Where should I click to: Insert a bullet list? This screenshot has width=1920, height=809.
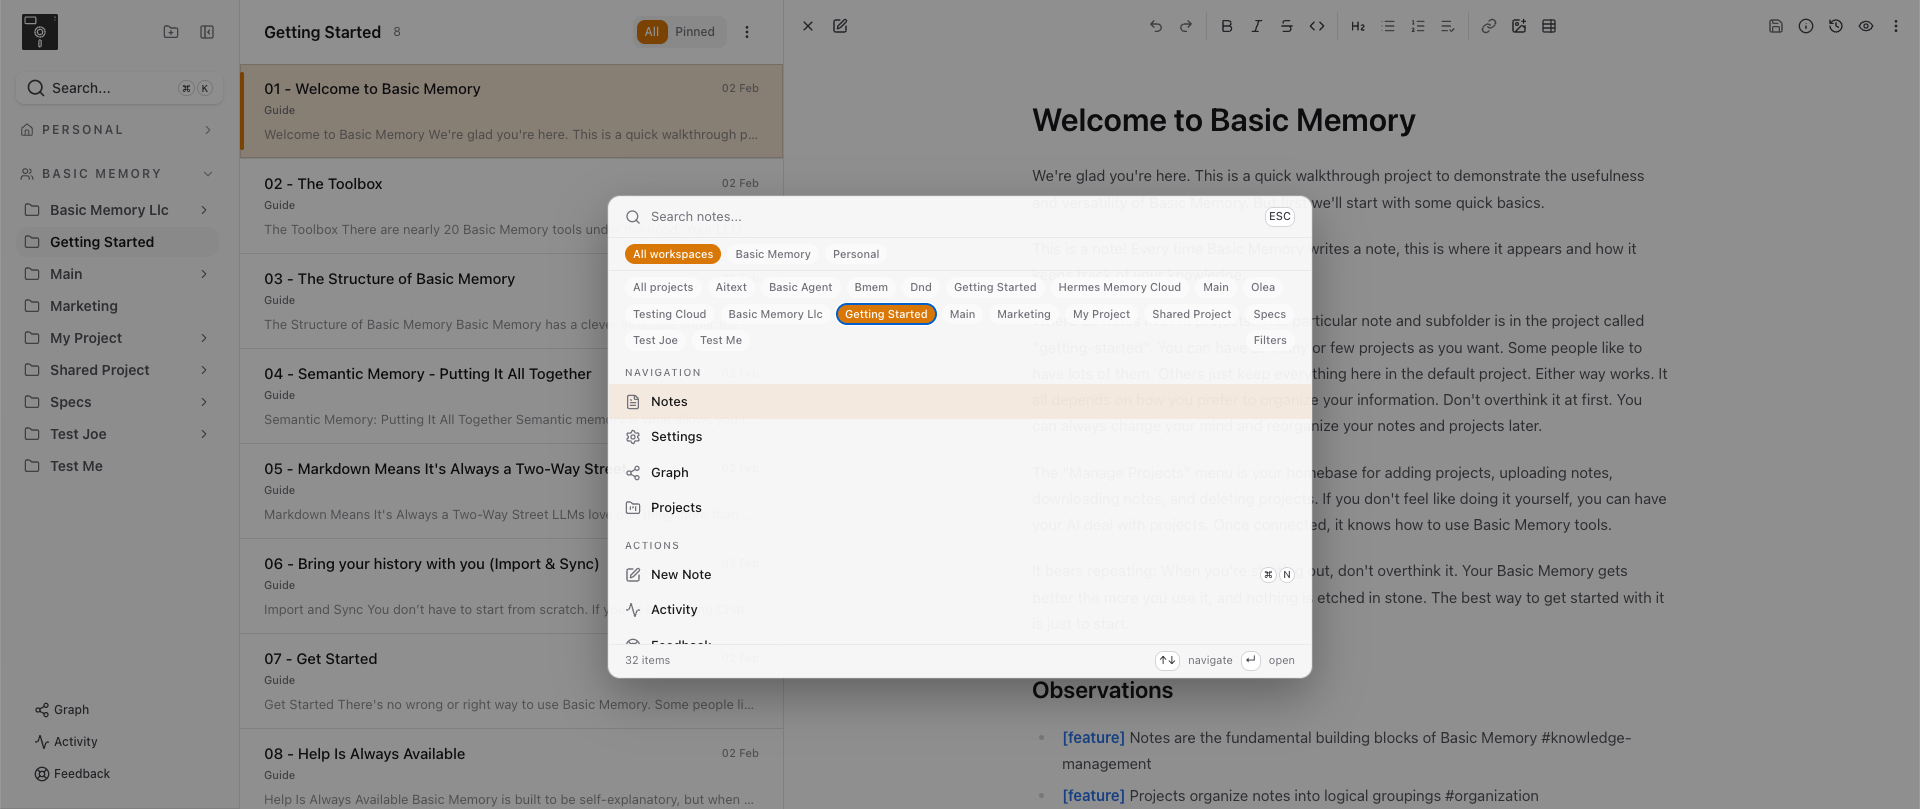pyautogui.click(x=1388, y=27)
